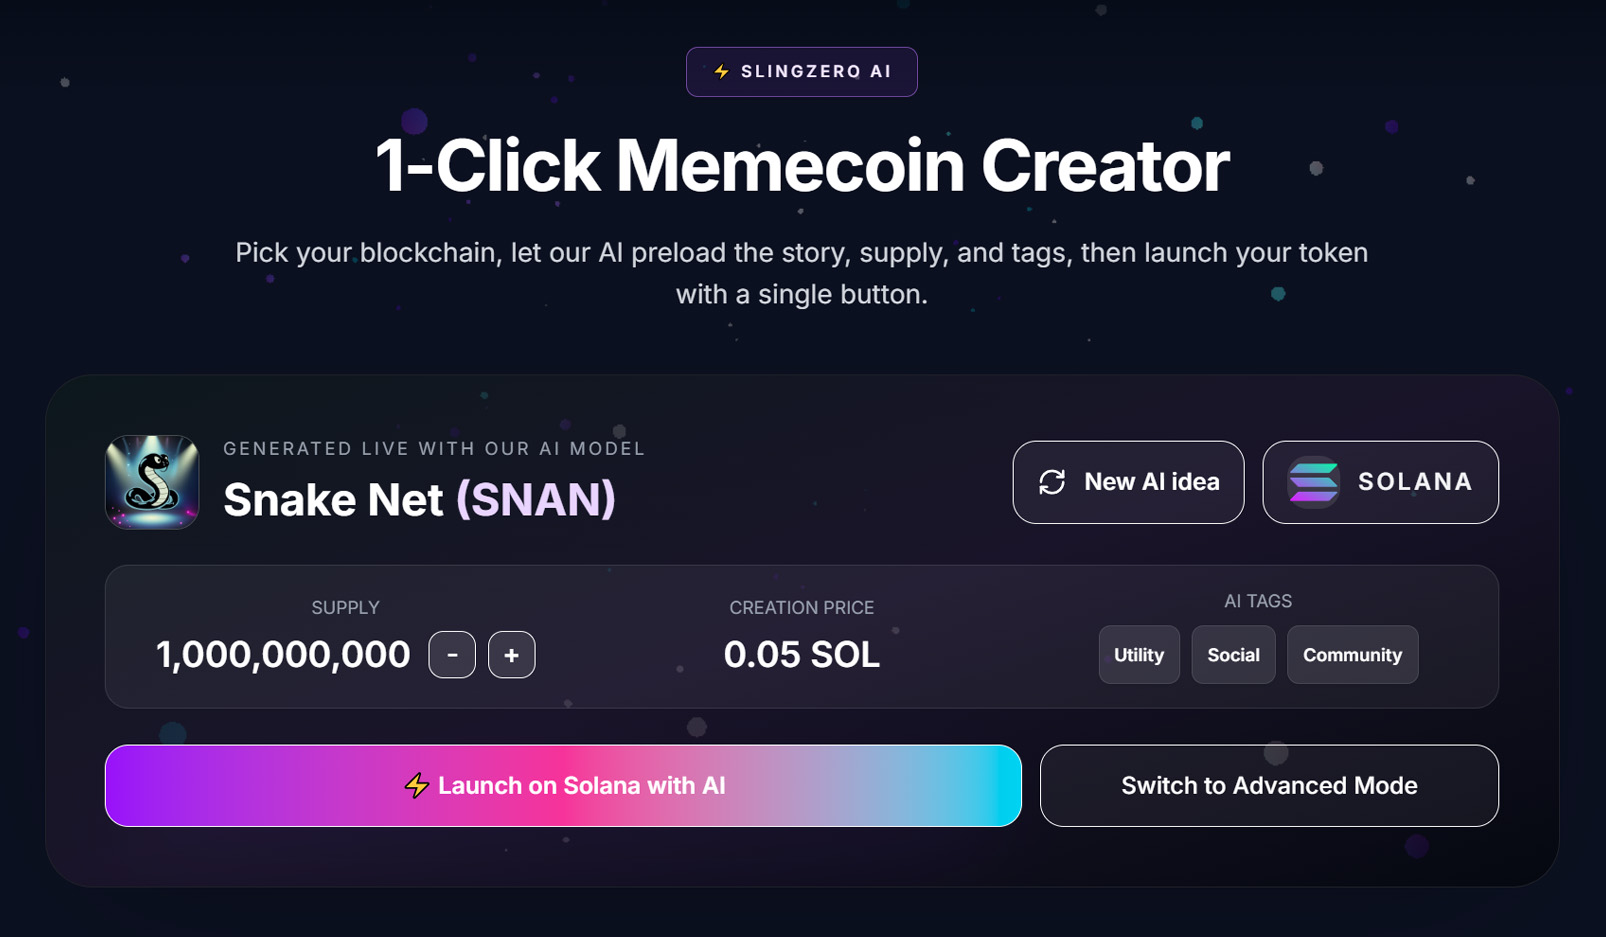This screenshot has height=937, width=1606.
Task: Click the SLINGZERO AI badge text
Action: [816, 72]
